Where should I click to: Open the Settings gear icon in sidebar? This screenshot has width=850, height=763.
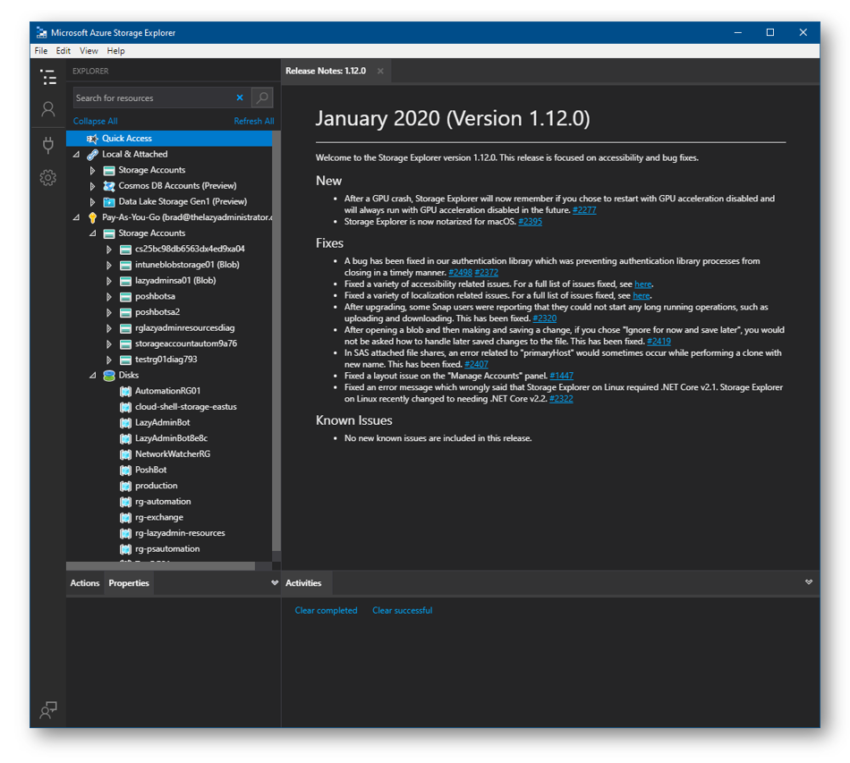click(48, 177)
